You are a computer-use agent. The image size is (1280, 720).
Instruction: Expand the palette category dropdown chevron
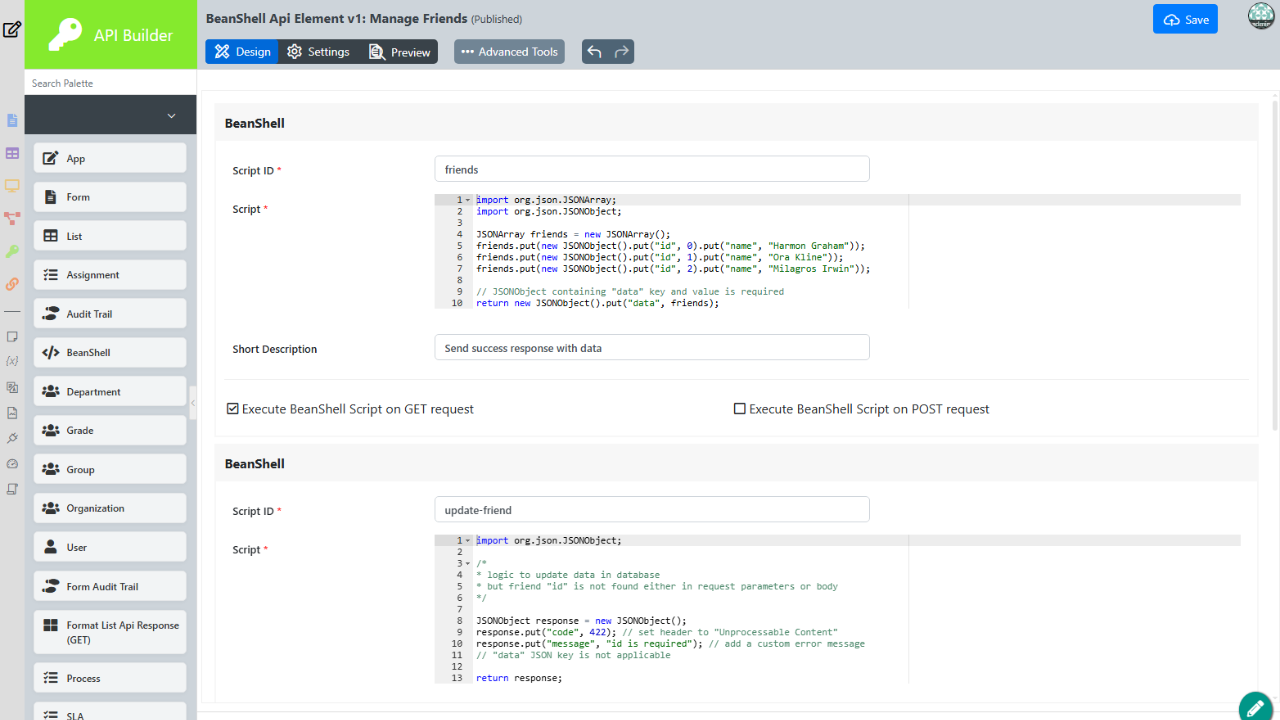point(171,116)
